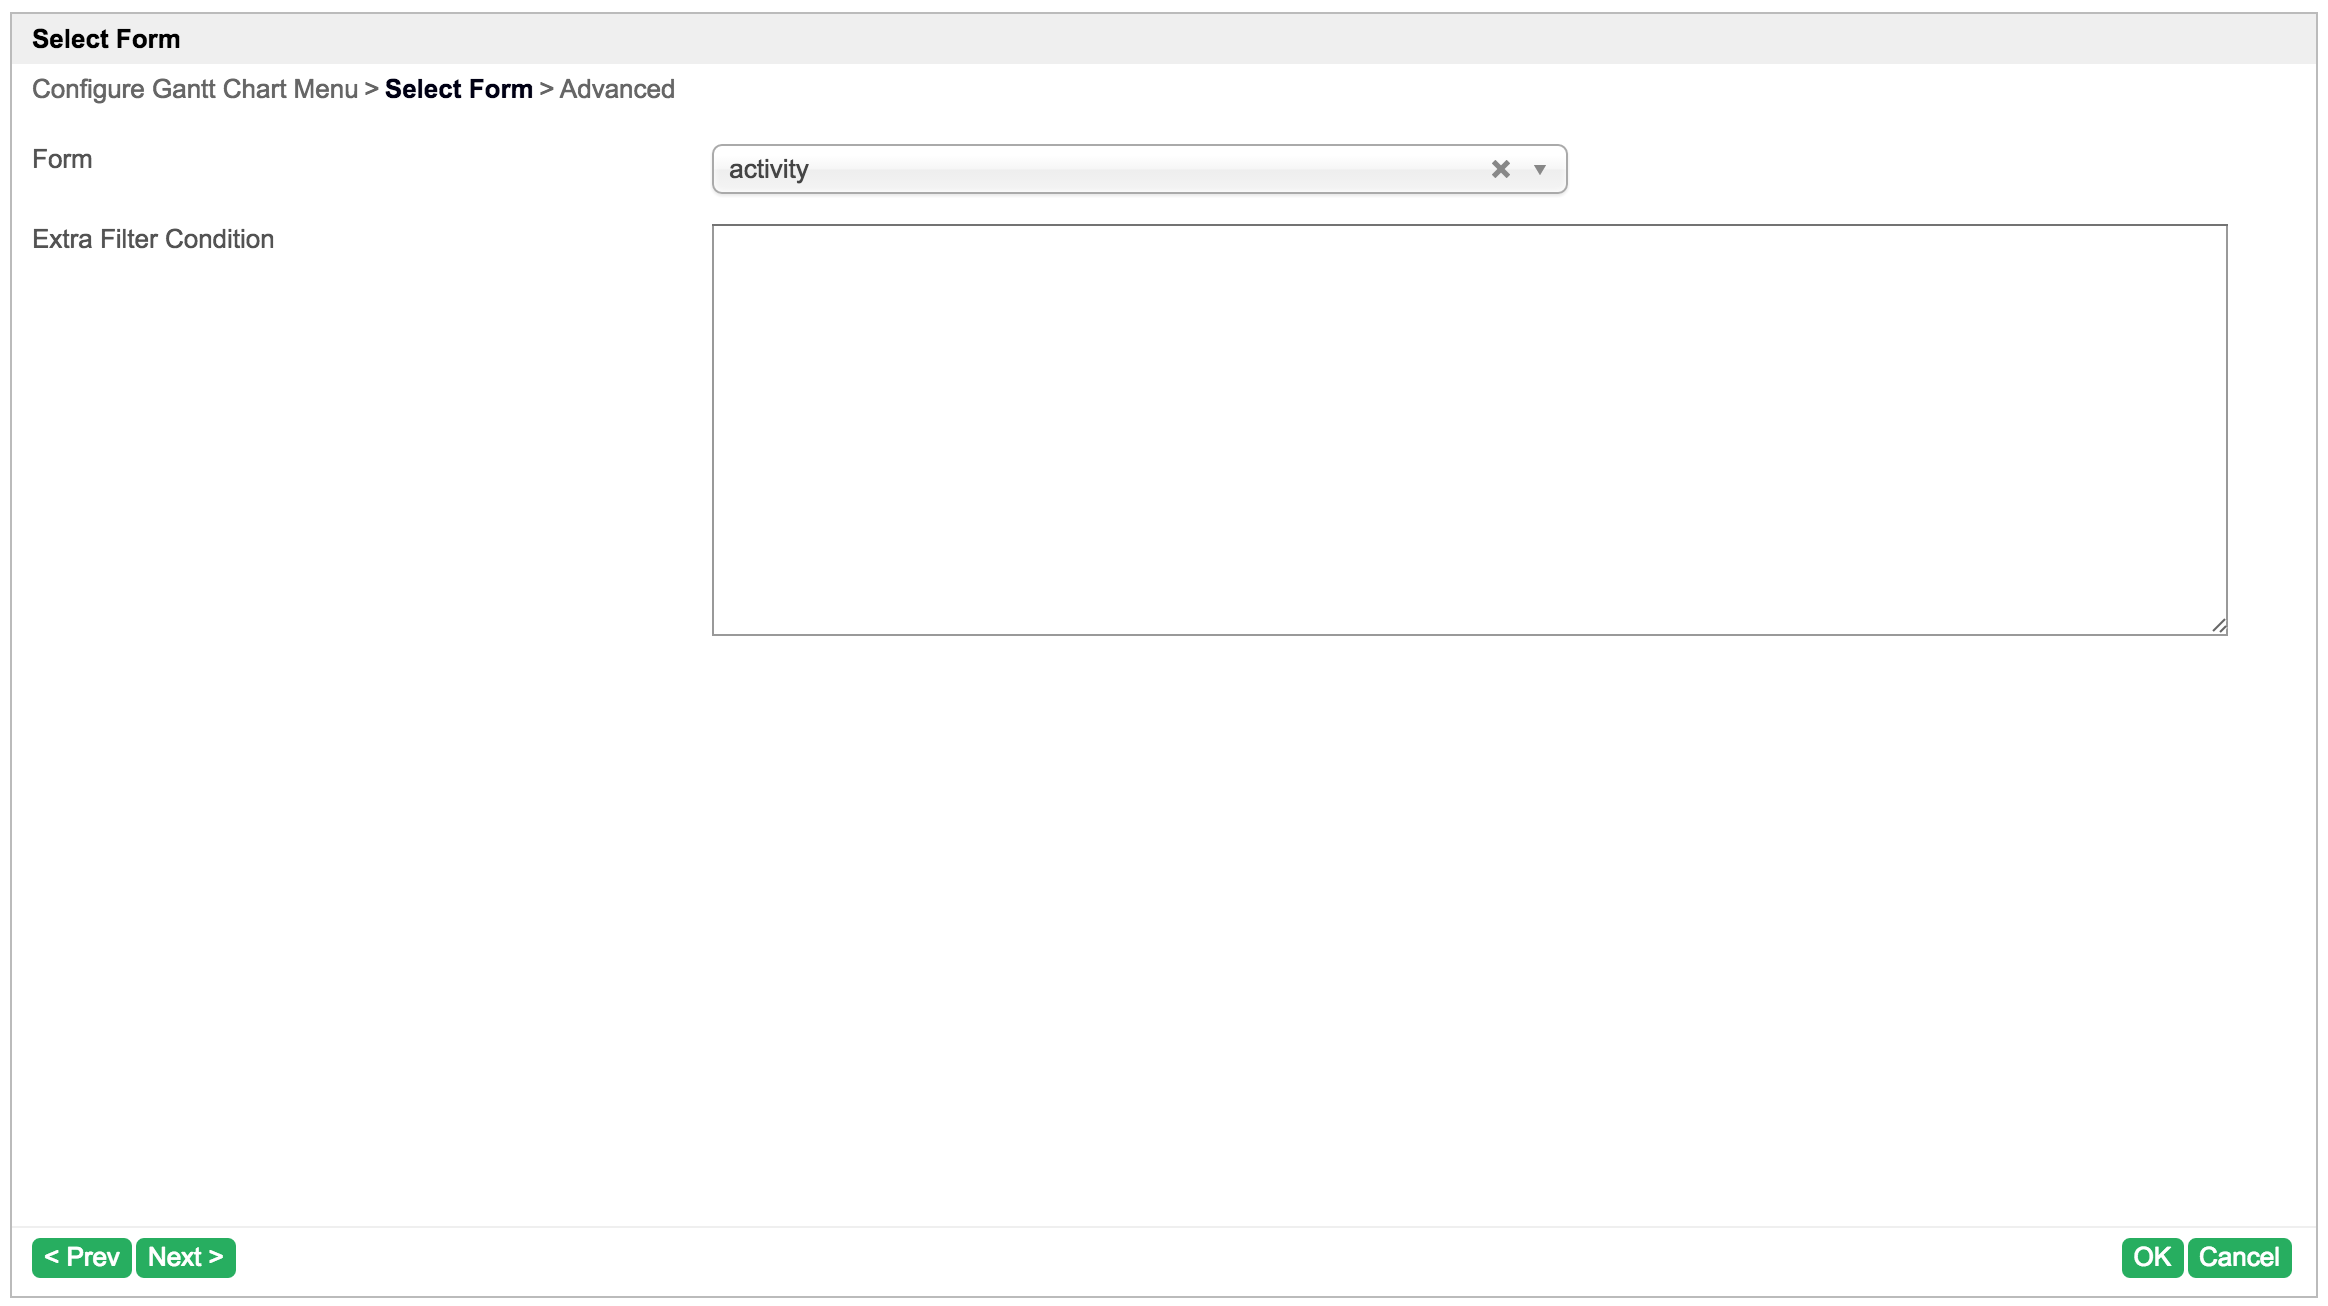Click the Form field label
The height and width of the screenshot is (1306, 2328).
tap(62, 159)
